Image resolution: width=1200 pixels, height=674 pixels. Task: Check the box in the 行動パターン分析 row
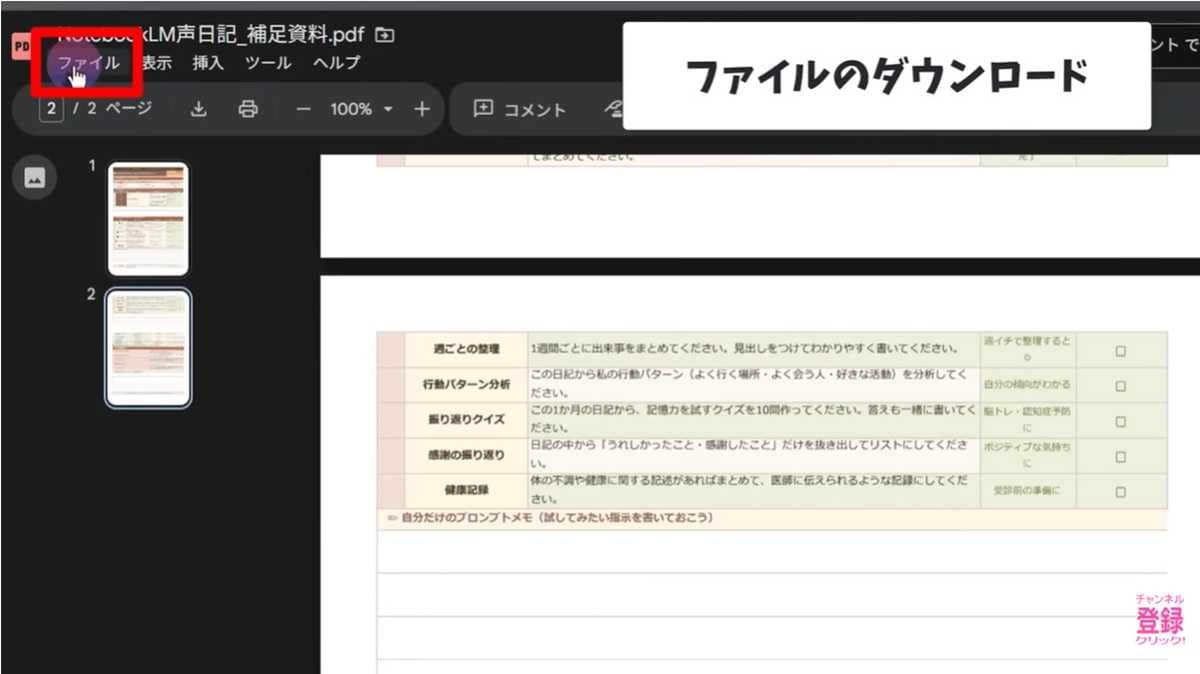1120,386
